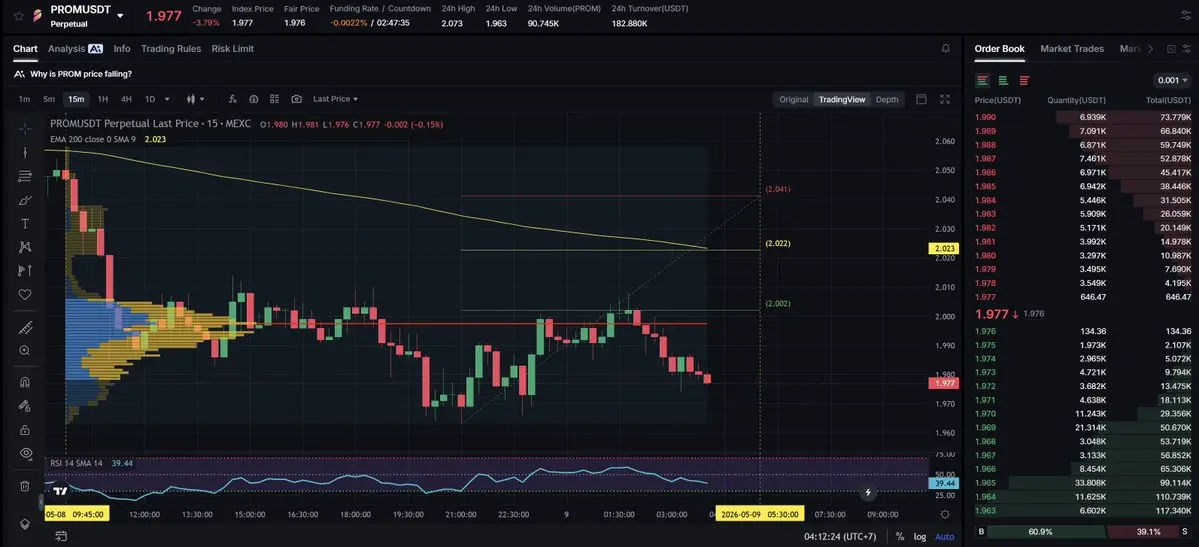The height and width of the screenshot is (547, 1199).
Task: Select the trend line drawing tool
Action: click(x=24, y=152)
